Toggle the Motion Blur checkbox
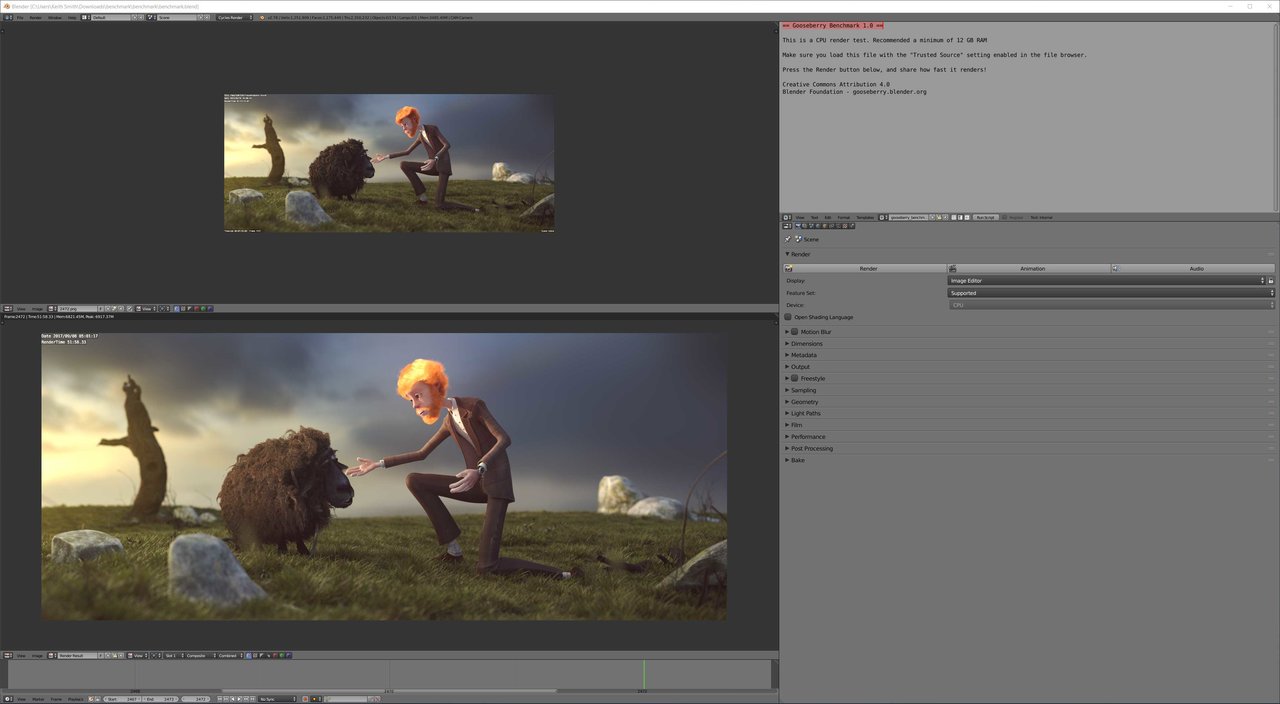Image resolution: width=1280 pixels, height=704 pixels. [x=795, y=332]
